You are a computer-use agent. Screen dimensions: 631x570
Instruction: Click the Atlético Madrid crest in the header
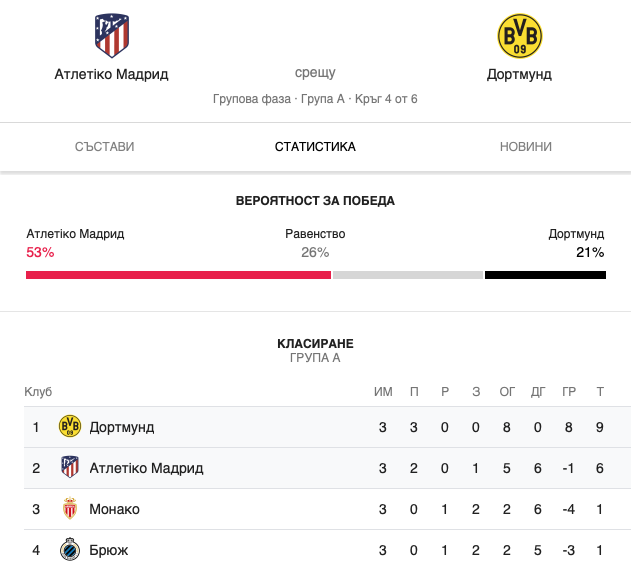[x=111, y=36]
